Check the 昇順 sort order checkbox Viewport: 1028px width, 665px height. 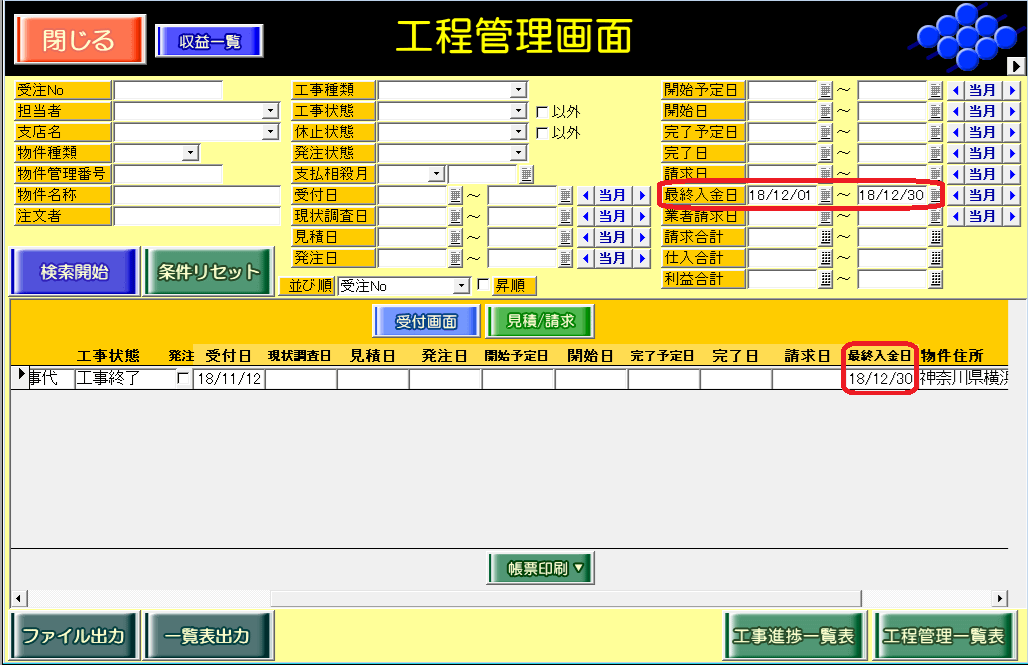point(484,286)
